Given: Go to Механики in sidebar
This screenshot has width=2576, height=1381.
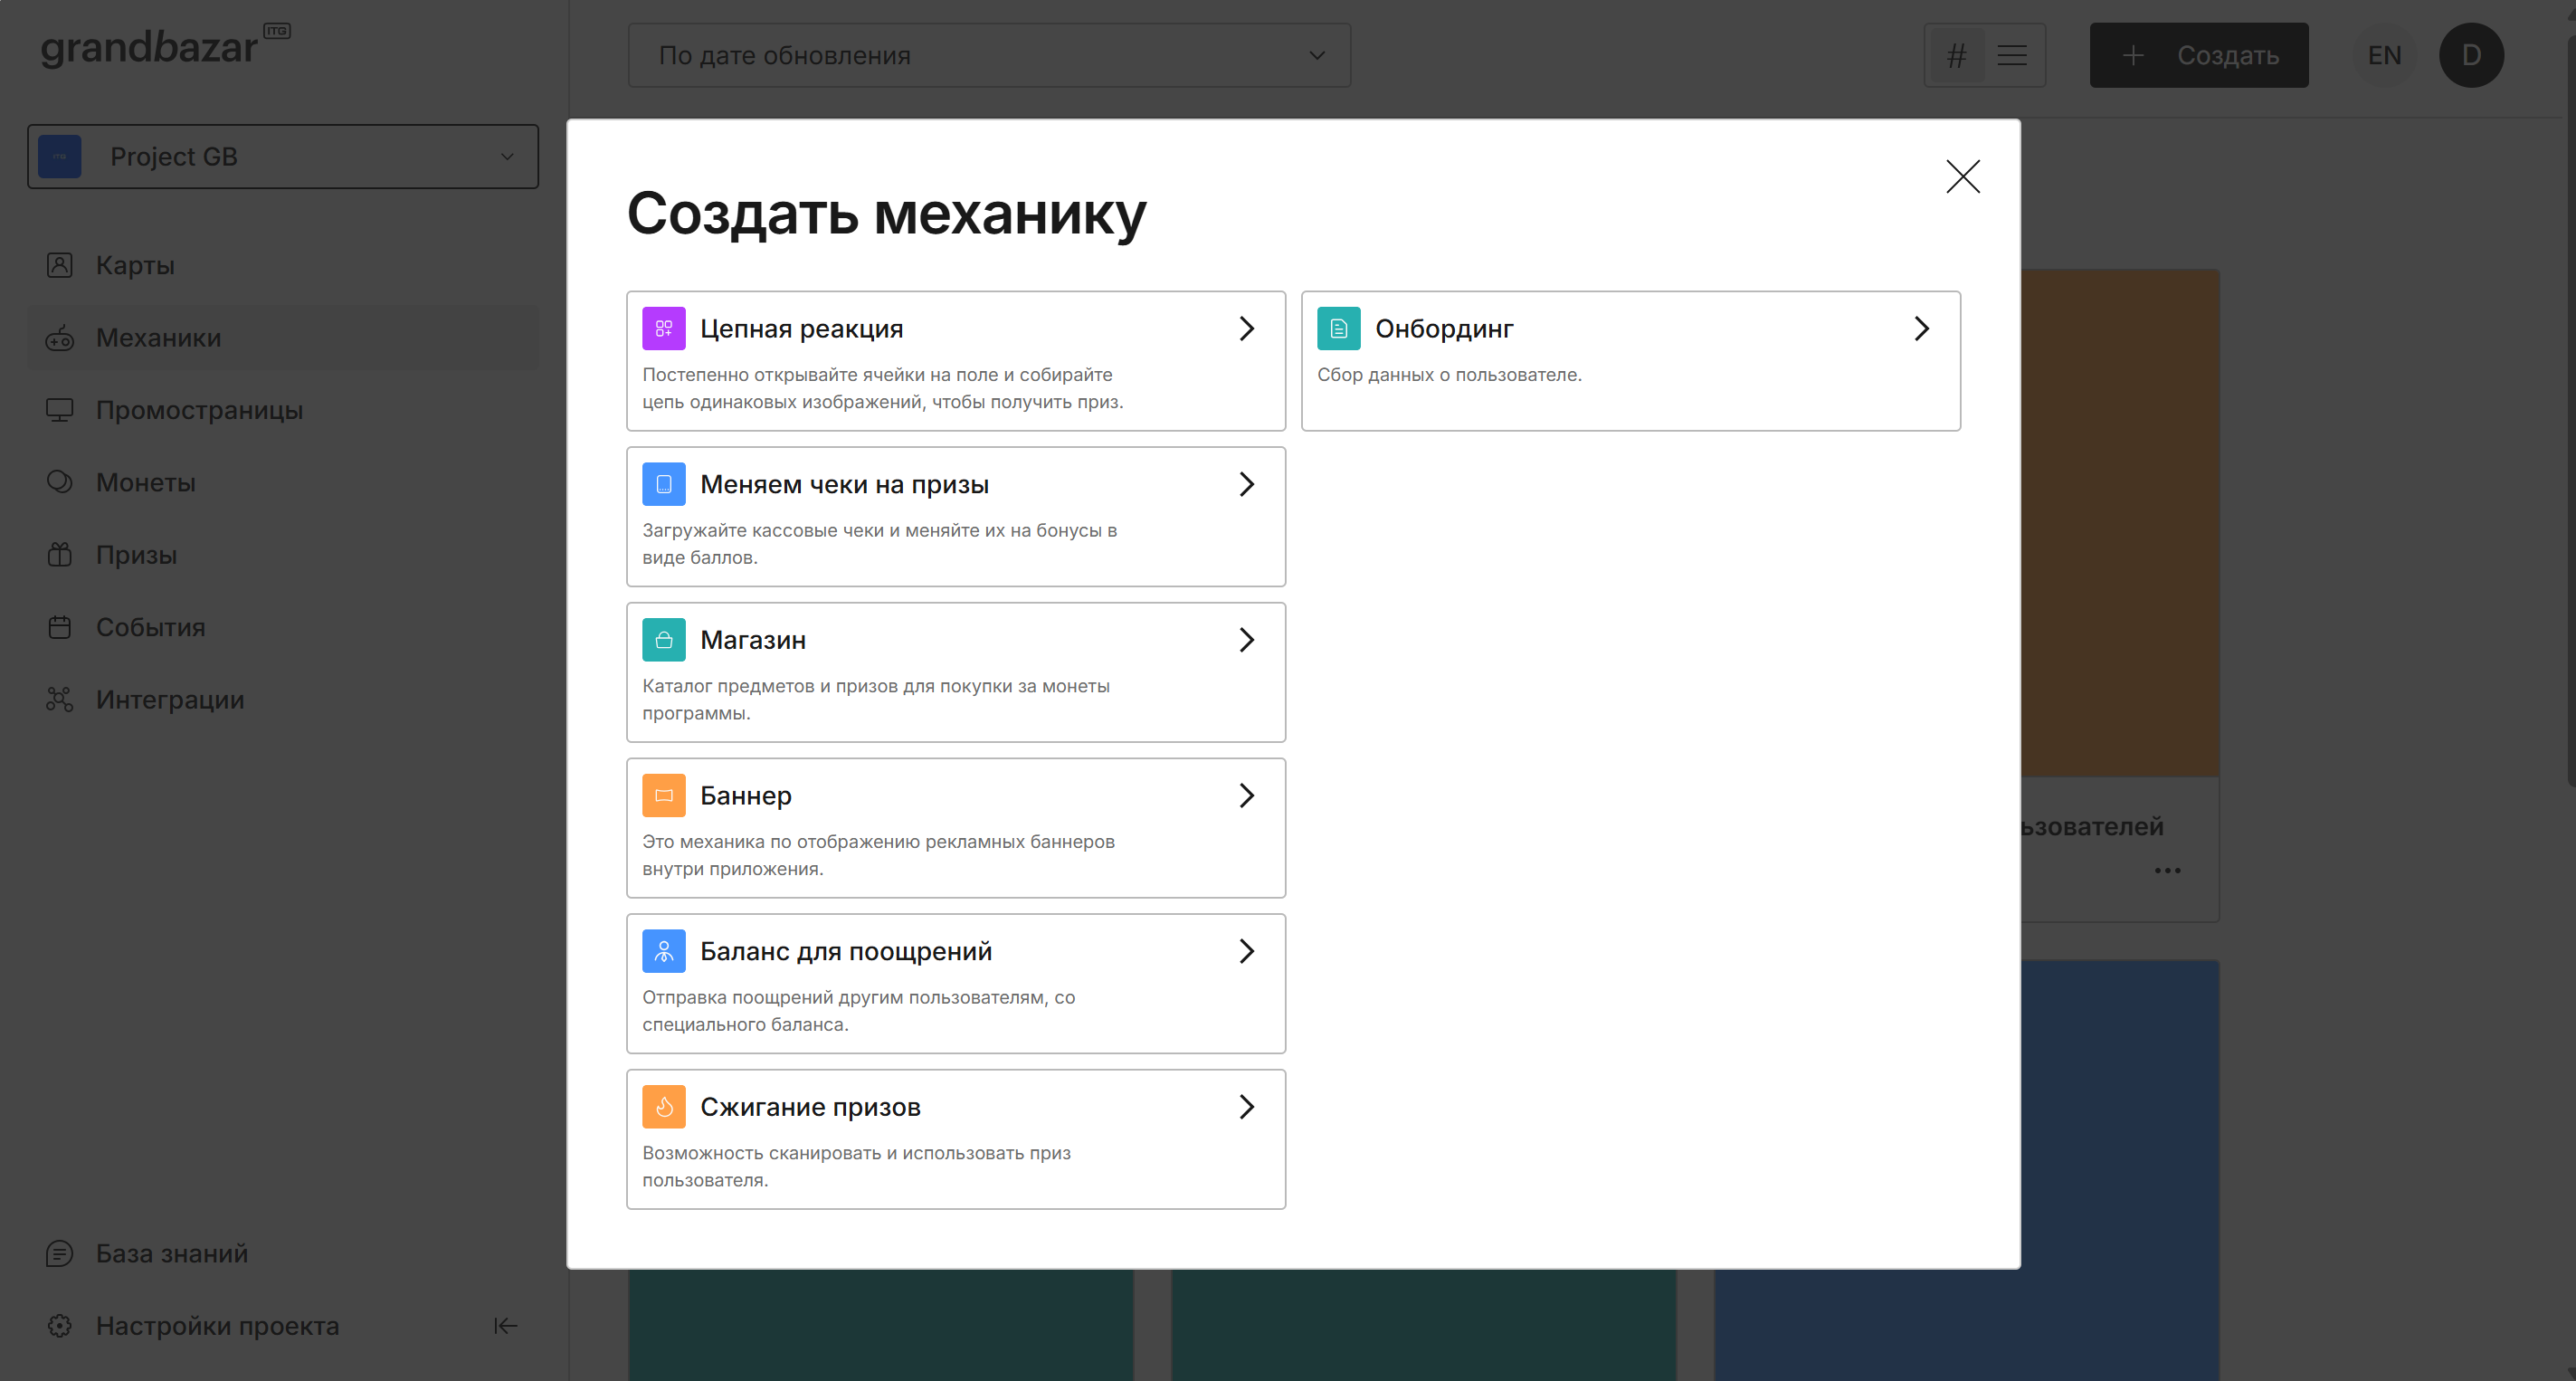Looking at the screenshot, I should coord(283,338).
